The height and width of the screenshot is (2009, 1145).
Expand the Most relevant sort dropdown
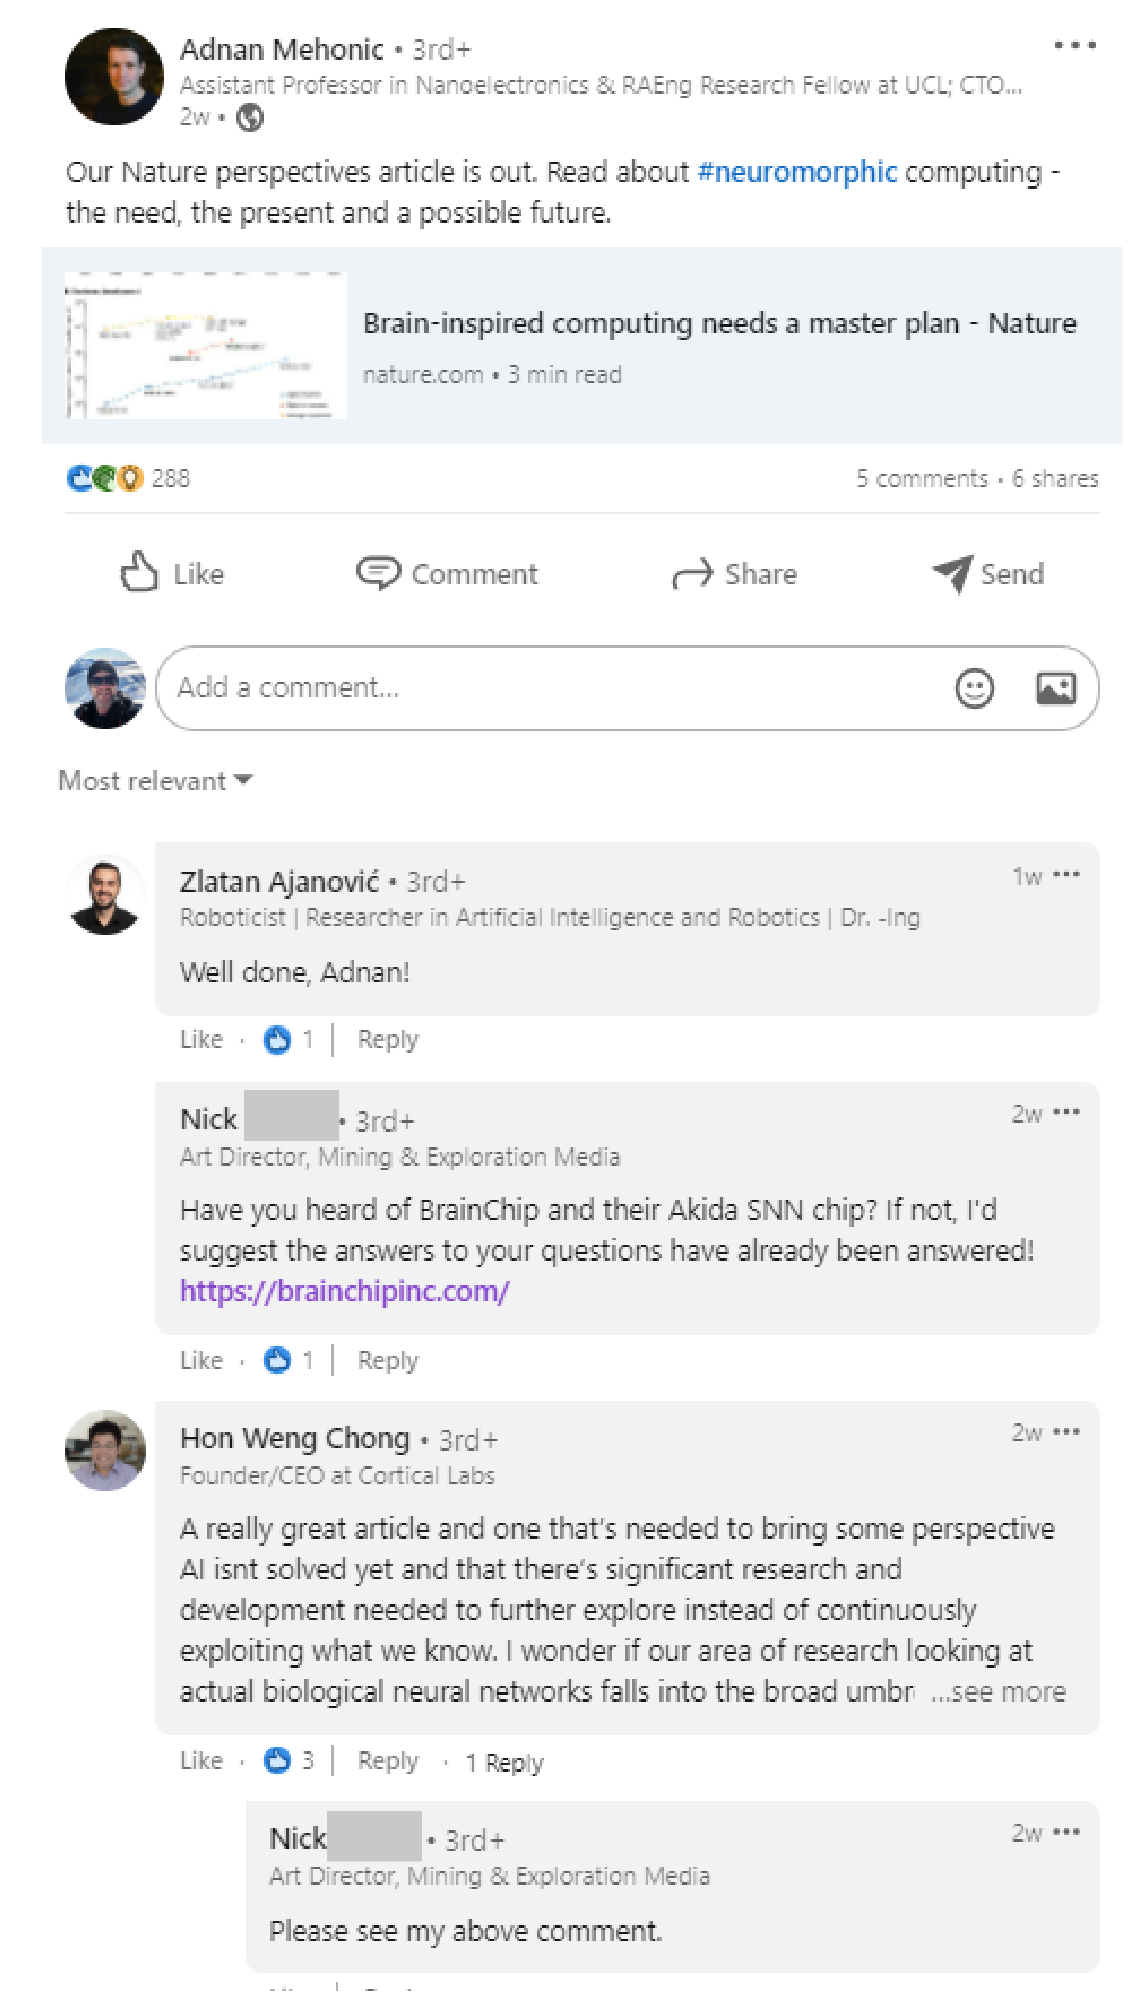pyautogui.click(x=155, y=781)
